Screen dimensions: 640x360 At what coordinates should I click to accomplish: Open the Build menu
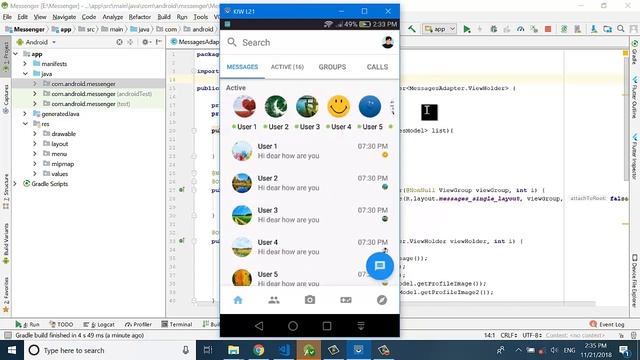(164, 17)
